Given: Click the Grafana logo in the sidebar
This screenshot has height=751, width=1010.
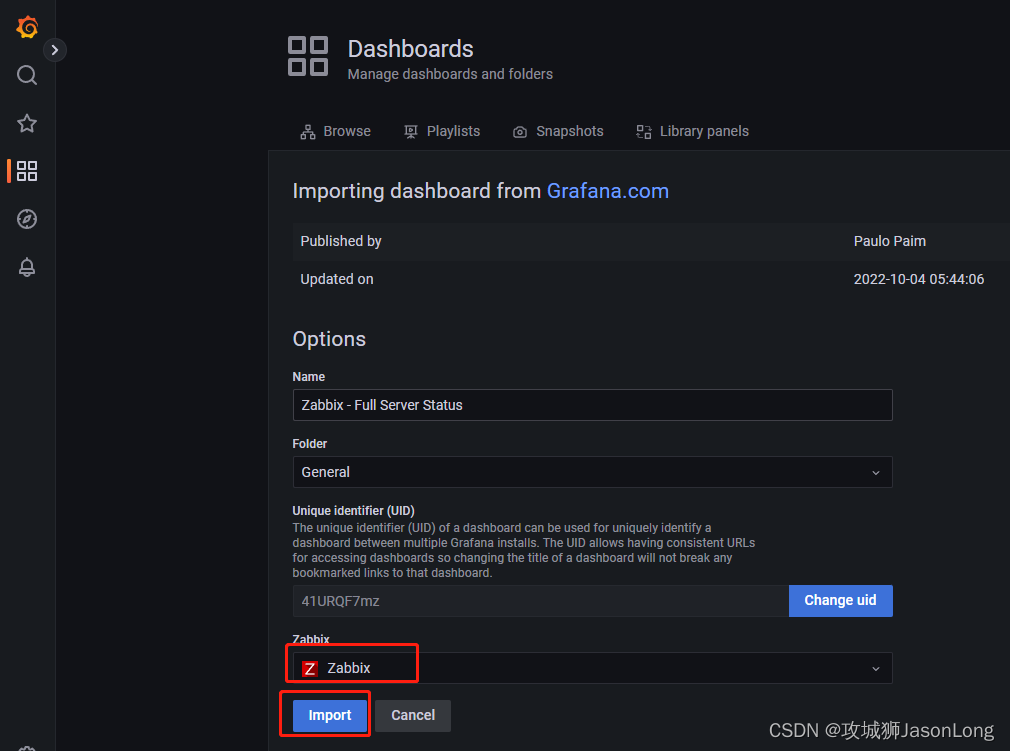Looking at the screenshot, I should 27,27.
